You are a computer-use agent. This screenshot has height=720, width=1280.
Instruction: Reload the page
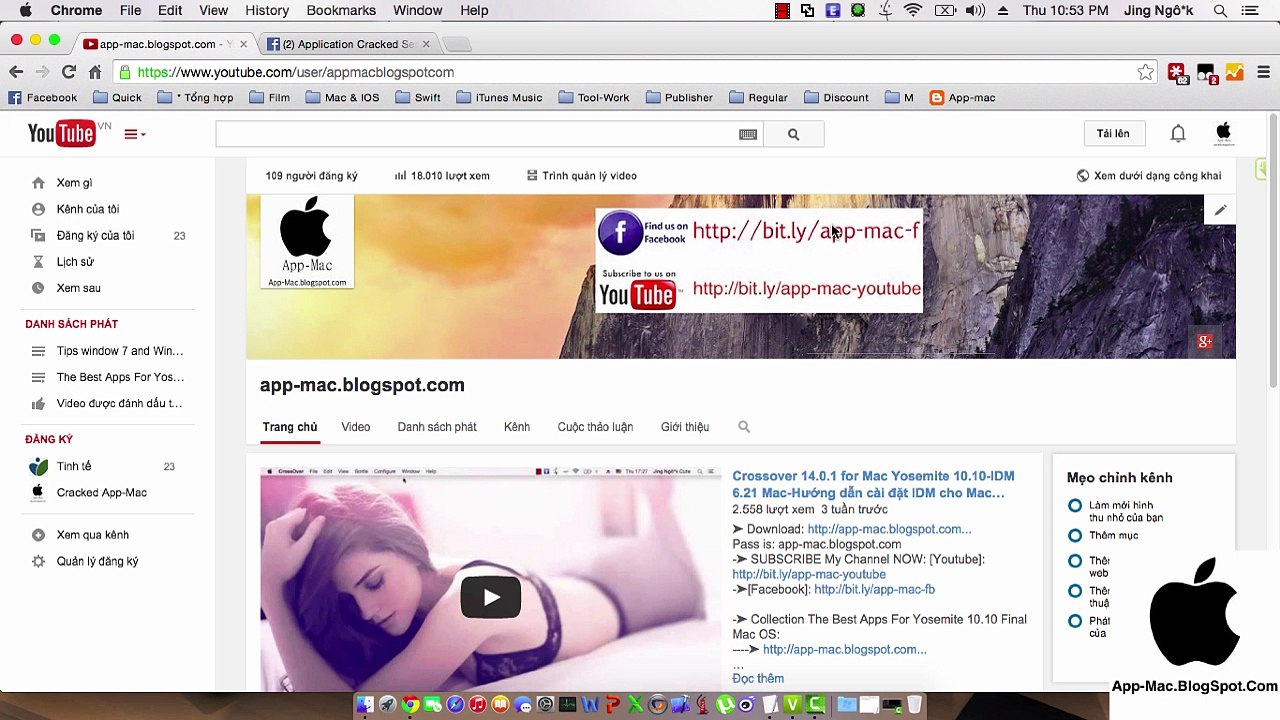point(68,72)
